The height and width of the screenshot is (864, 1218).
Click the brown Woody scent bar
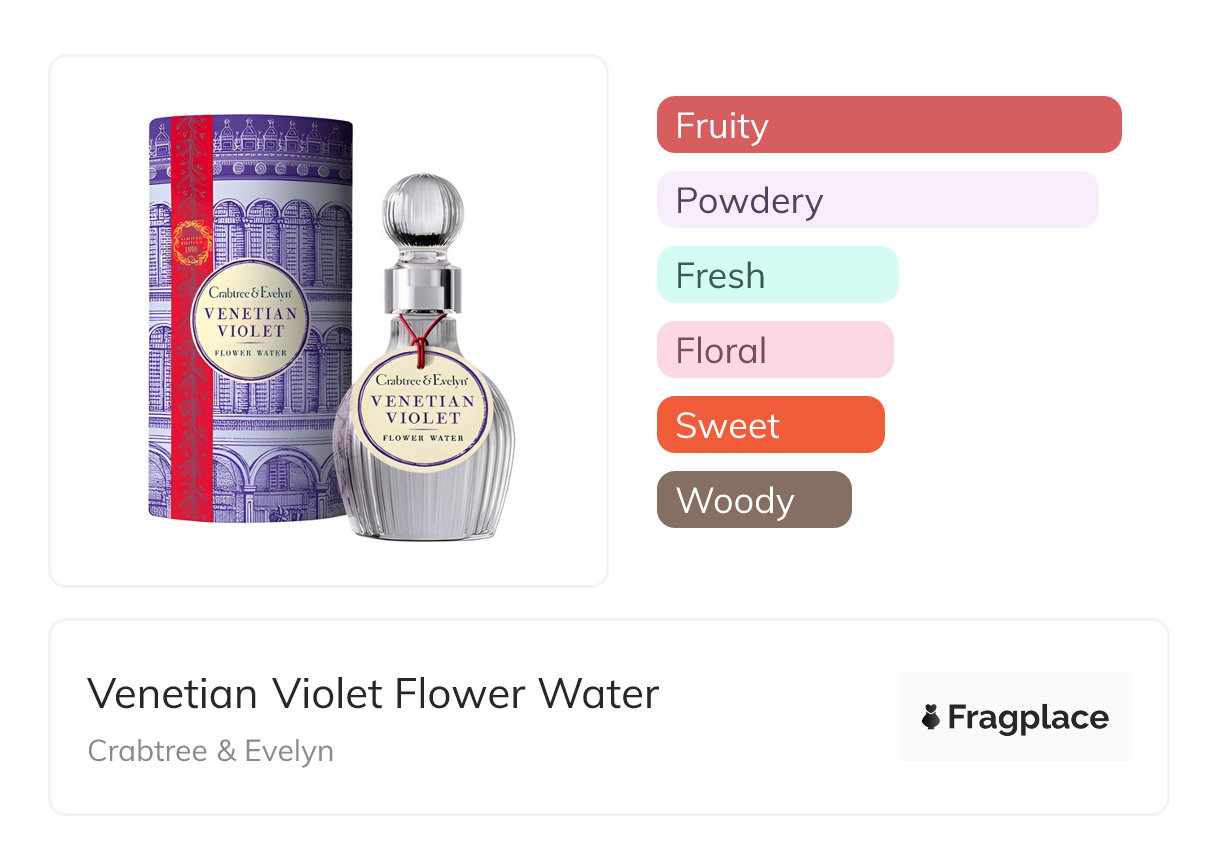[x=753, y=500]
